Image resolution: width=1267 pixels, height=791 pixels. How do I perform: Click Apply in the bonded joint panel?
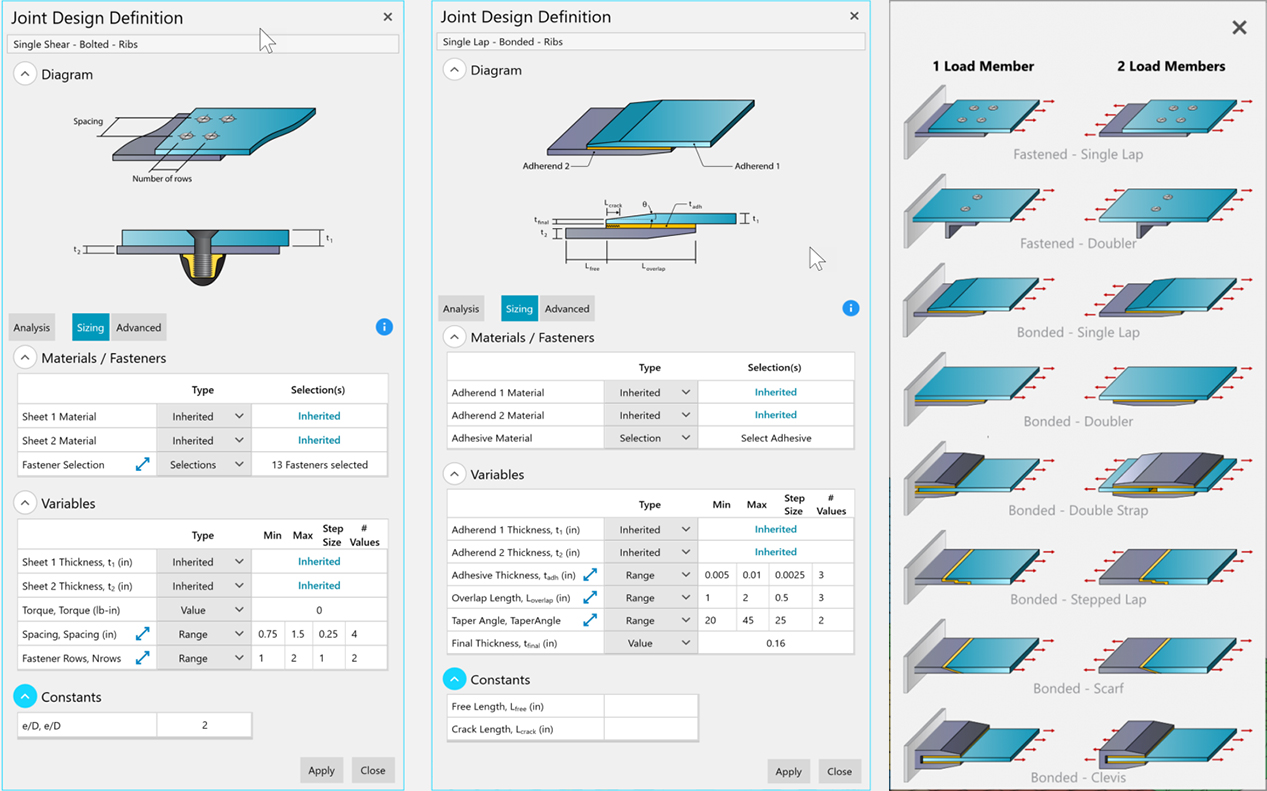[788, 771]
